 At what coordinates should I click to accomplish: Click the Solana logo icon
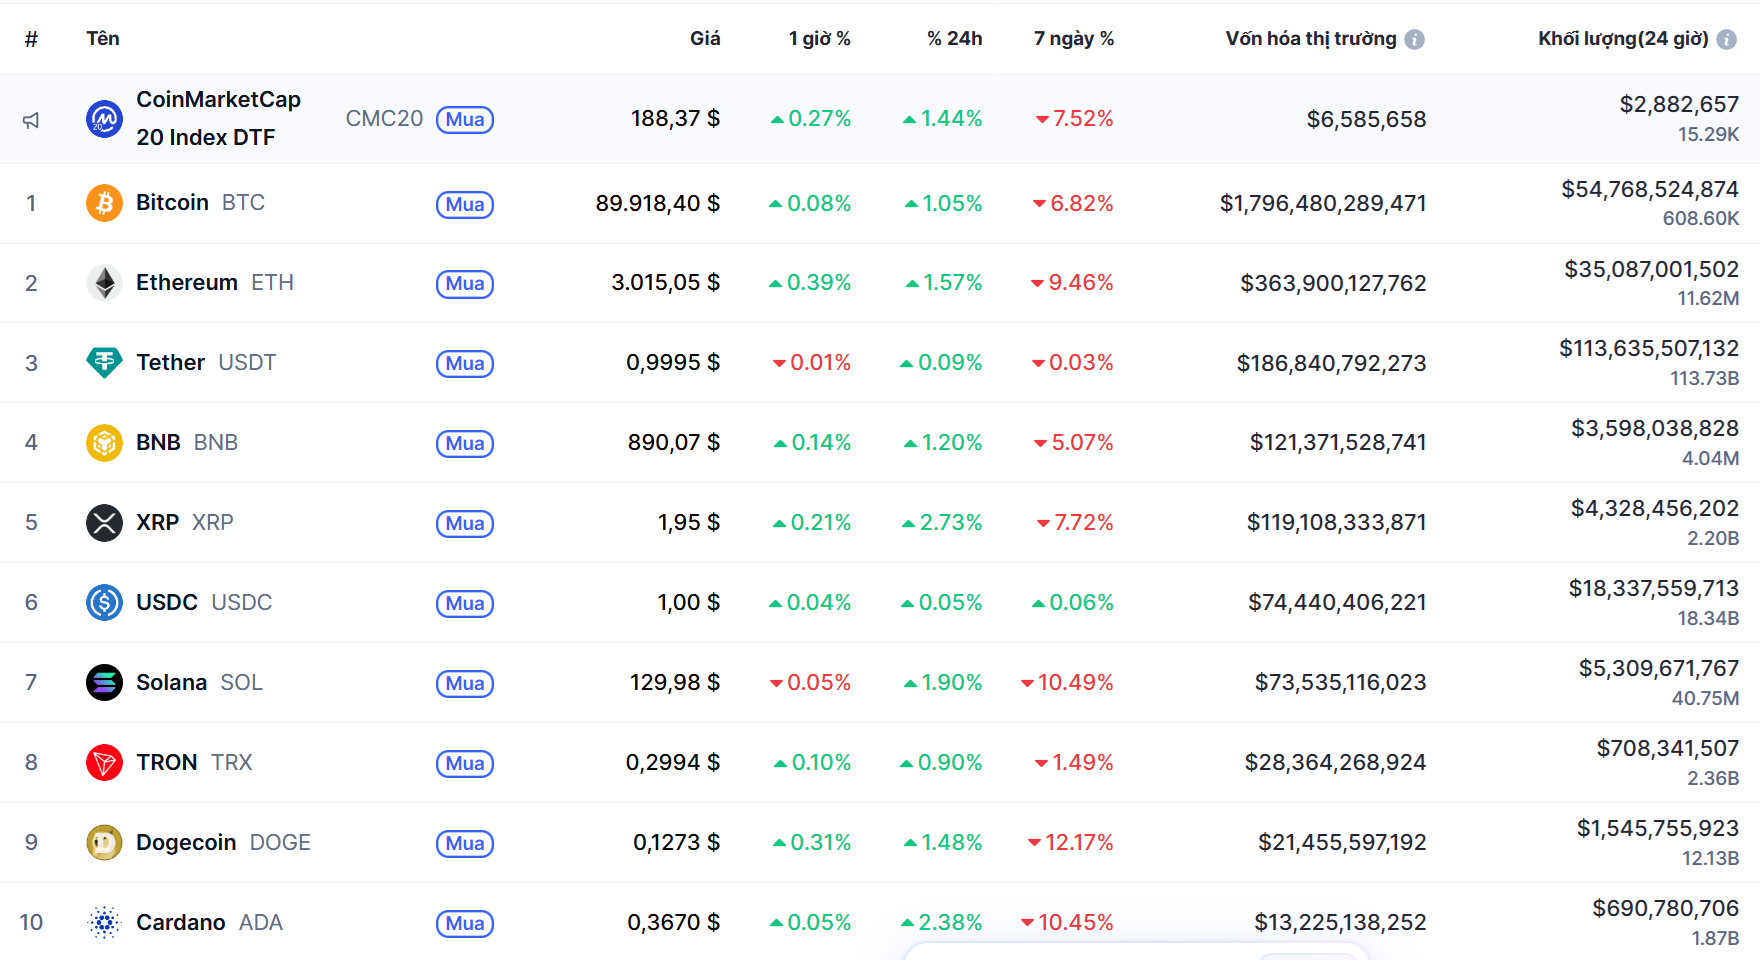104,682
